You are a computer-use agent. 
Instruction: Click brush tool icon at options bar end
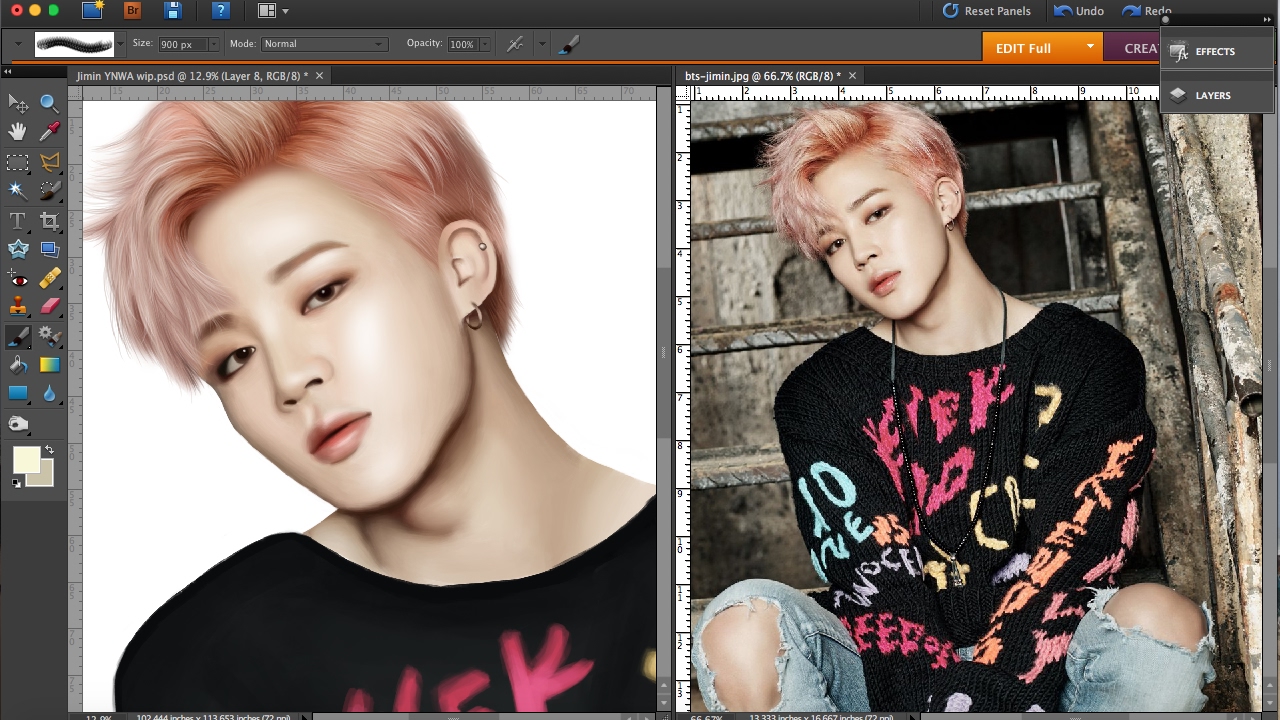[568, 44]
